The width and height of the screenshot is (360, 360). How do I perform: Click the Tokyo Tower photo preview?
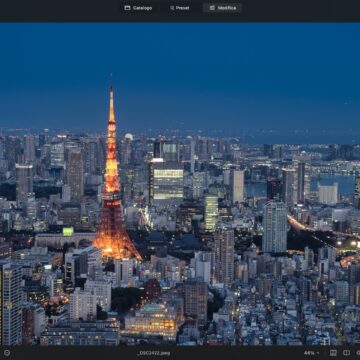click(x=180, y=184)
